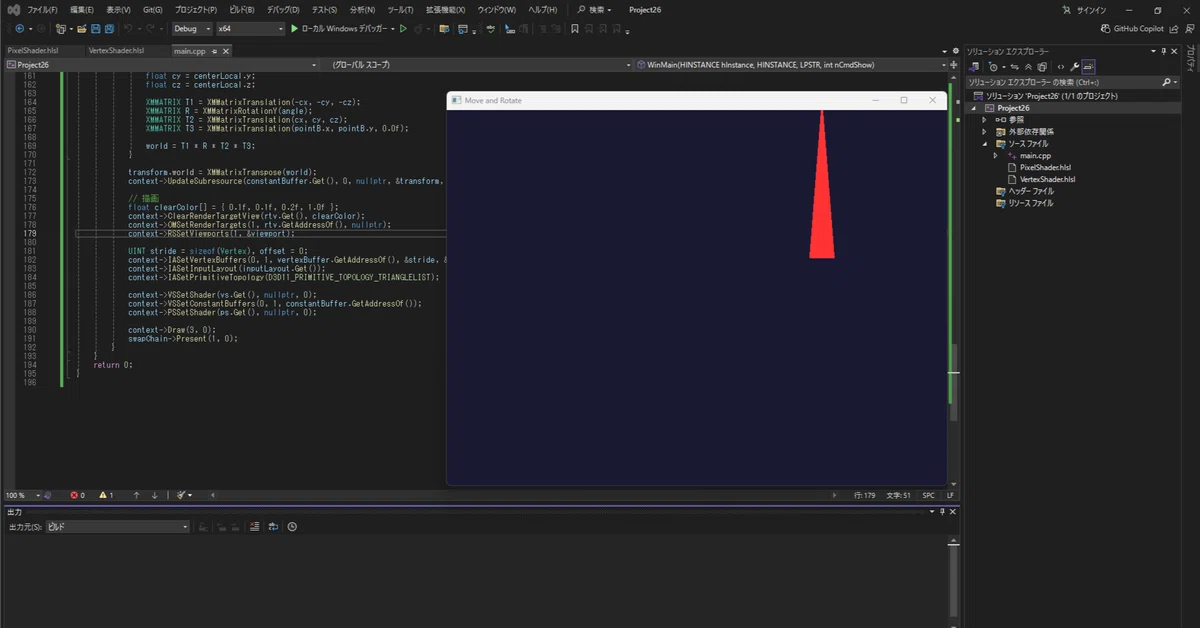
Task: Collapse all items in Solution Explorer
Action: coord(1028,67)
